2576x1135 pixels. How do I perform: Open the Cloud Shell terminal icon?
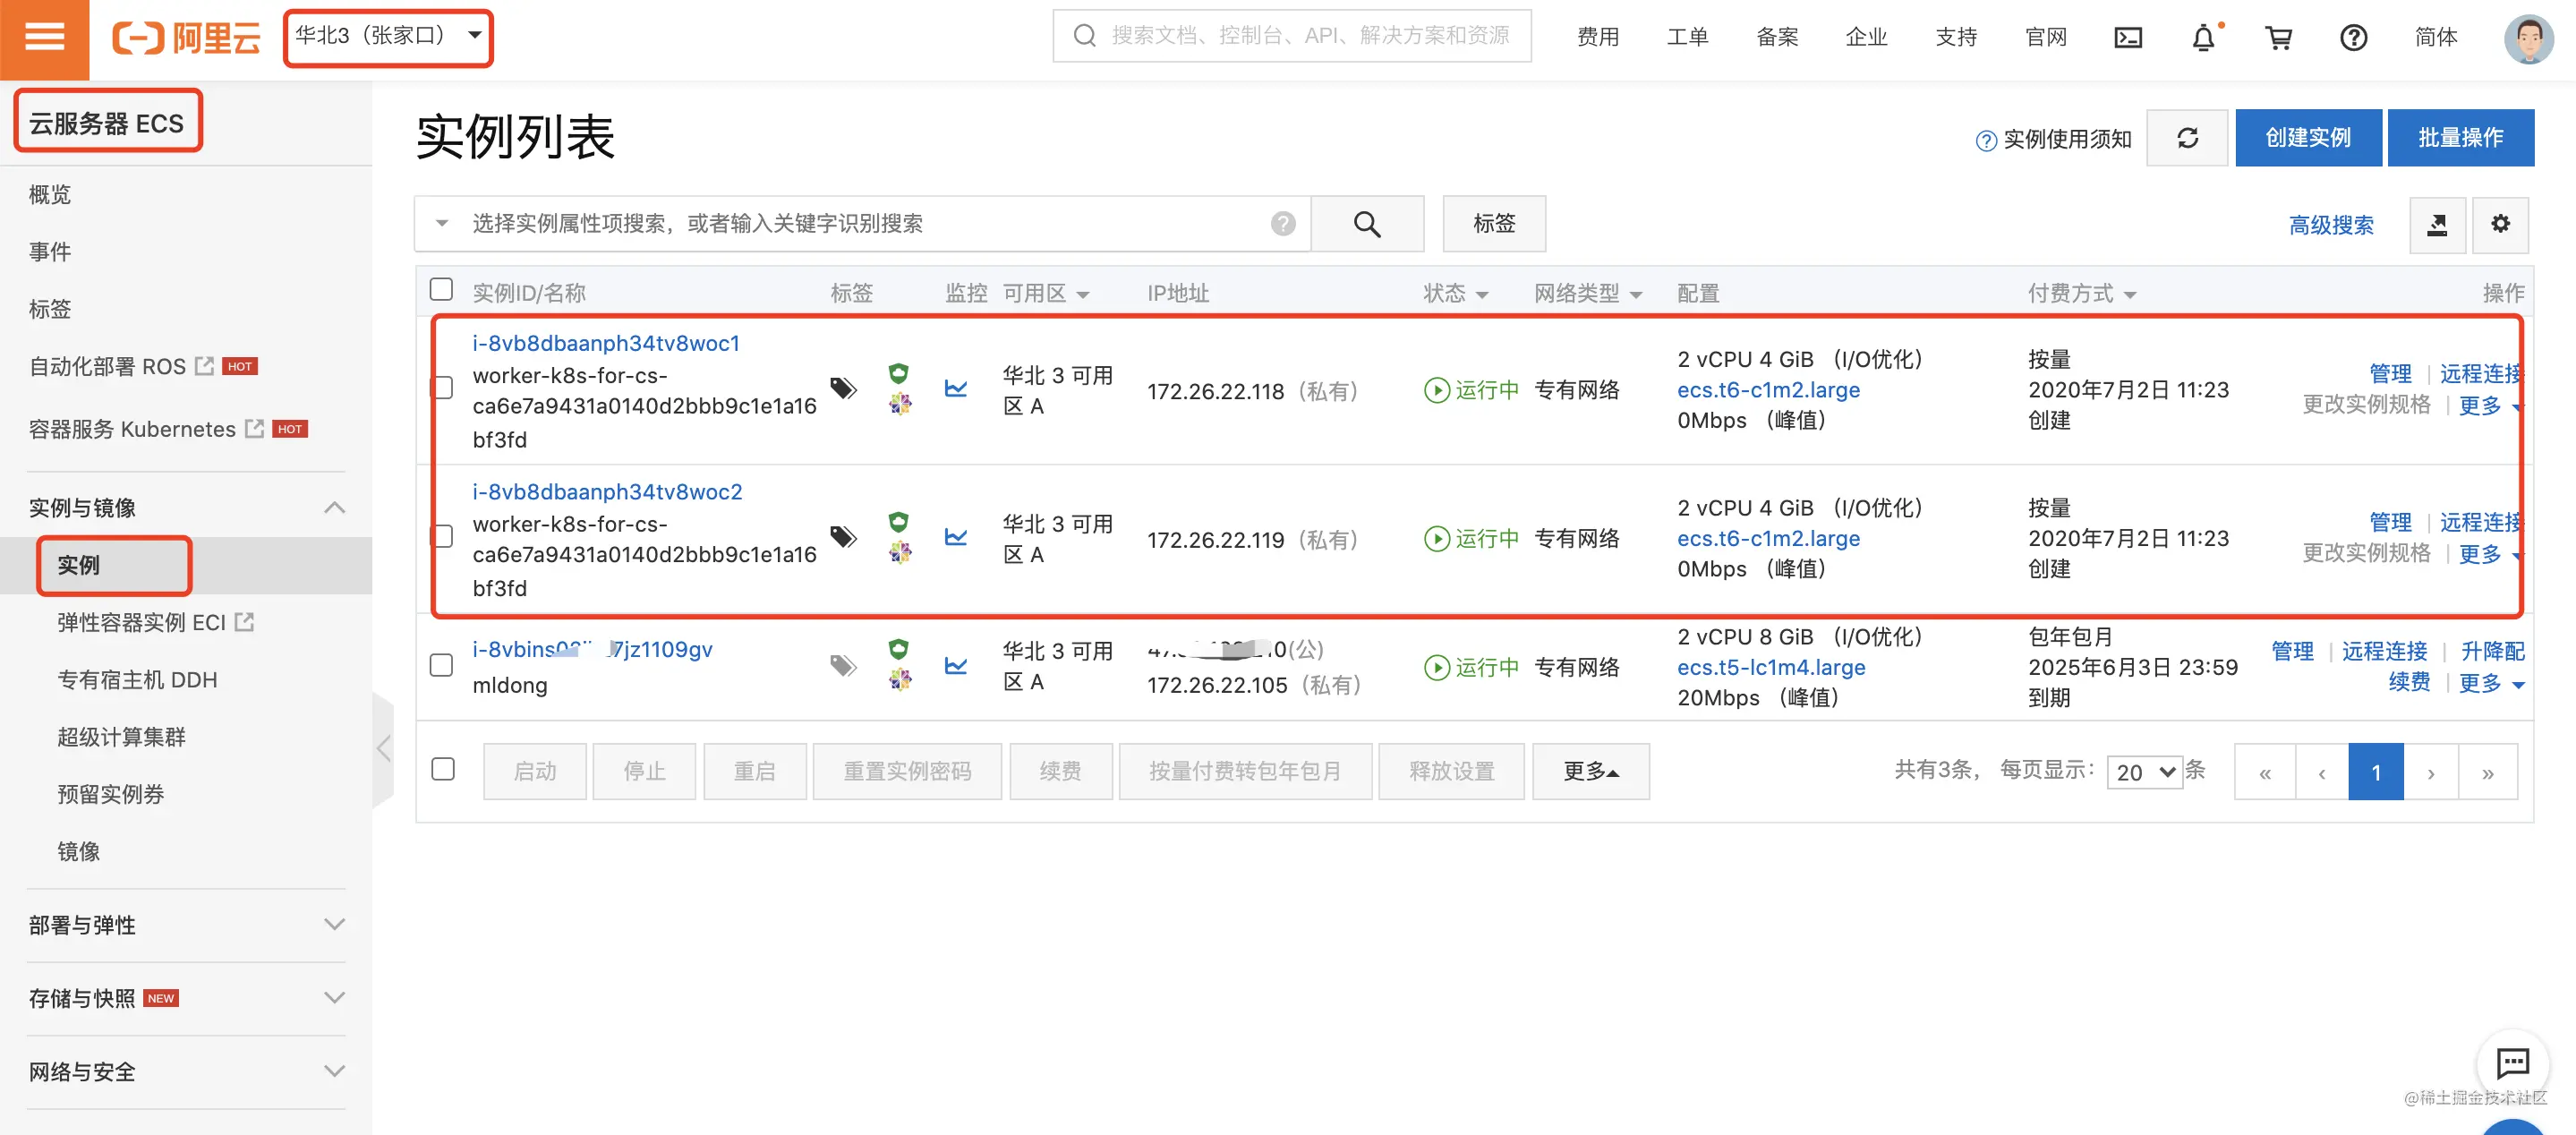[x=2128, y=38]
